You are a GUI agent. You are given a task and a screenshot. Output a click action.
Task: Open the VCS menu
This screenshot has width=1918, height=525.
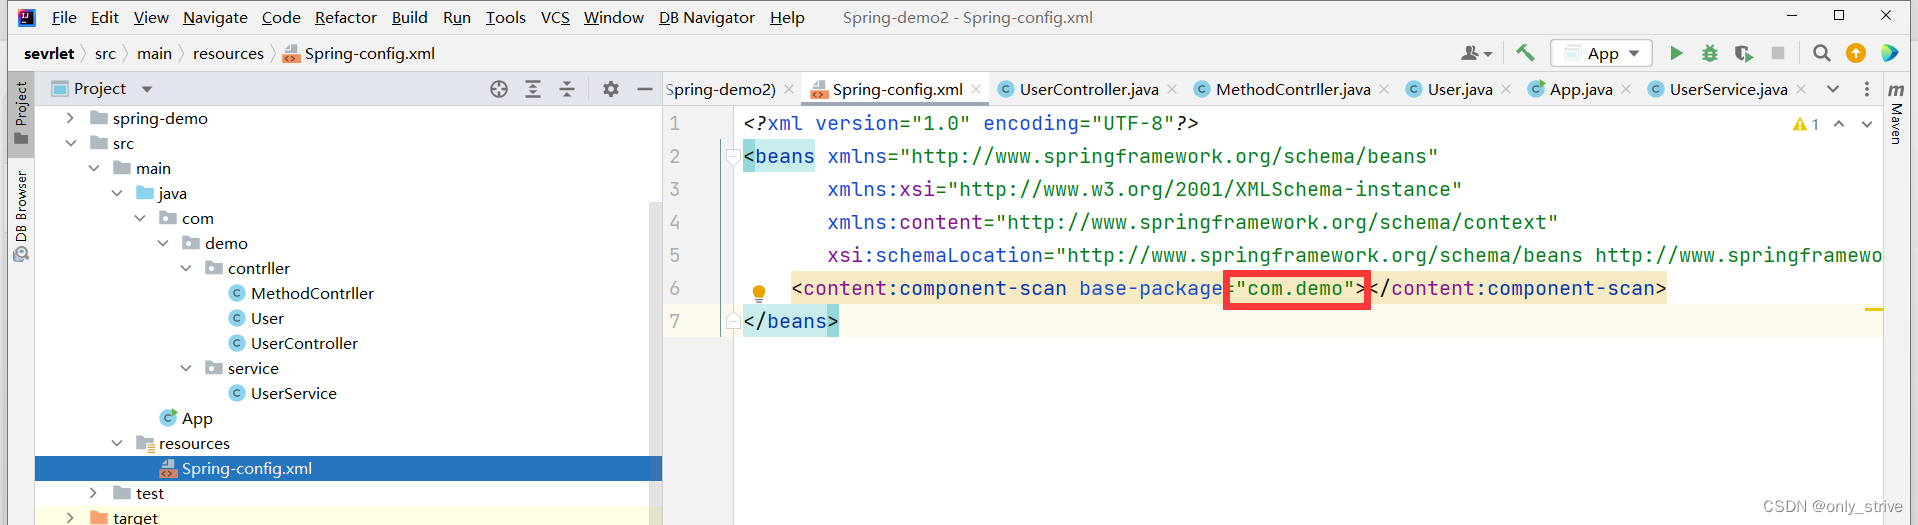[x=555, y=17]
